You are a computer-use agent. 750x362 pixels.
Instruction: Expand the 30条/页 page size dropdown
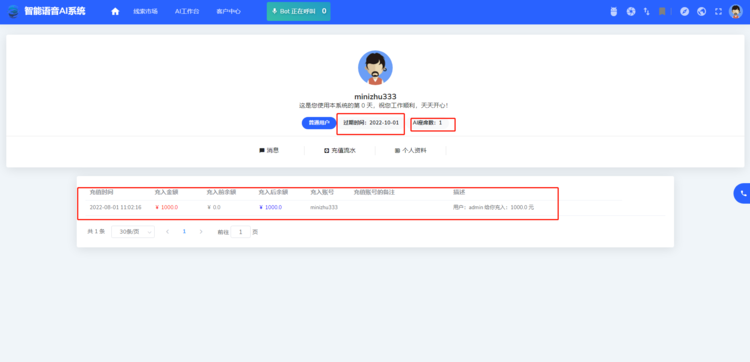tap(133, 231)
